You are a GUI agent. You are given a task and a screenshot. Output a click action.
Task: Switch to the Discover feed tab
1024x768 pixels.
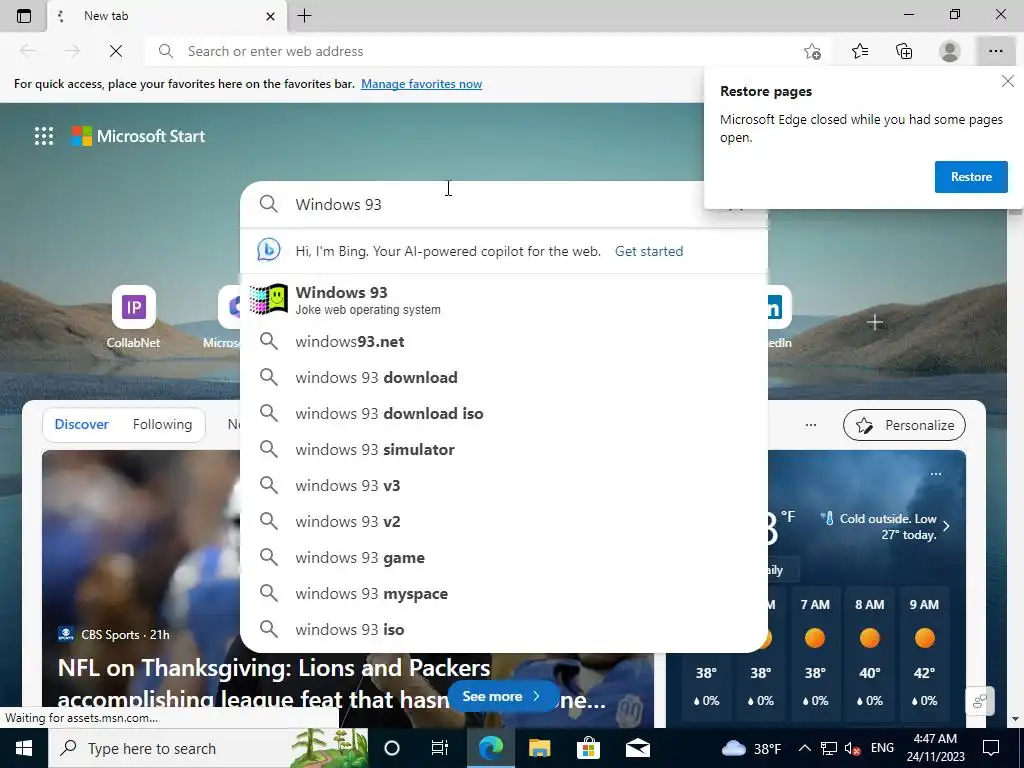(82, 424)
